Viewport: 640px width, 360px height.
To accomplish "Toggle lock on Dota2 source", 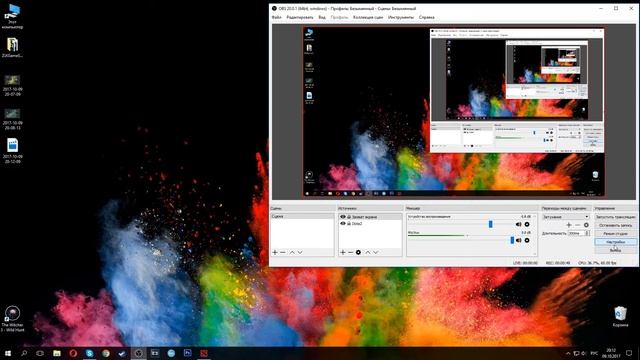I will (349, 223).
